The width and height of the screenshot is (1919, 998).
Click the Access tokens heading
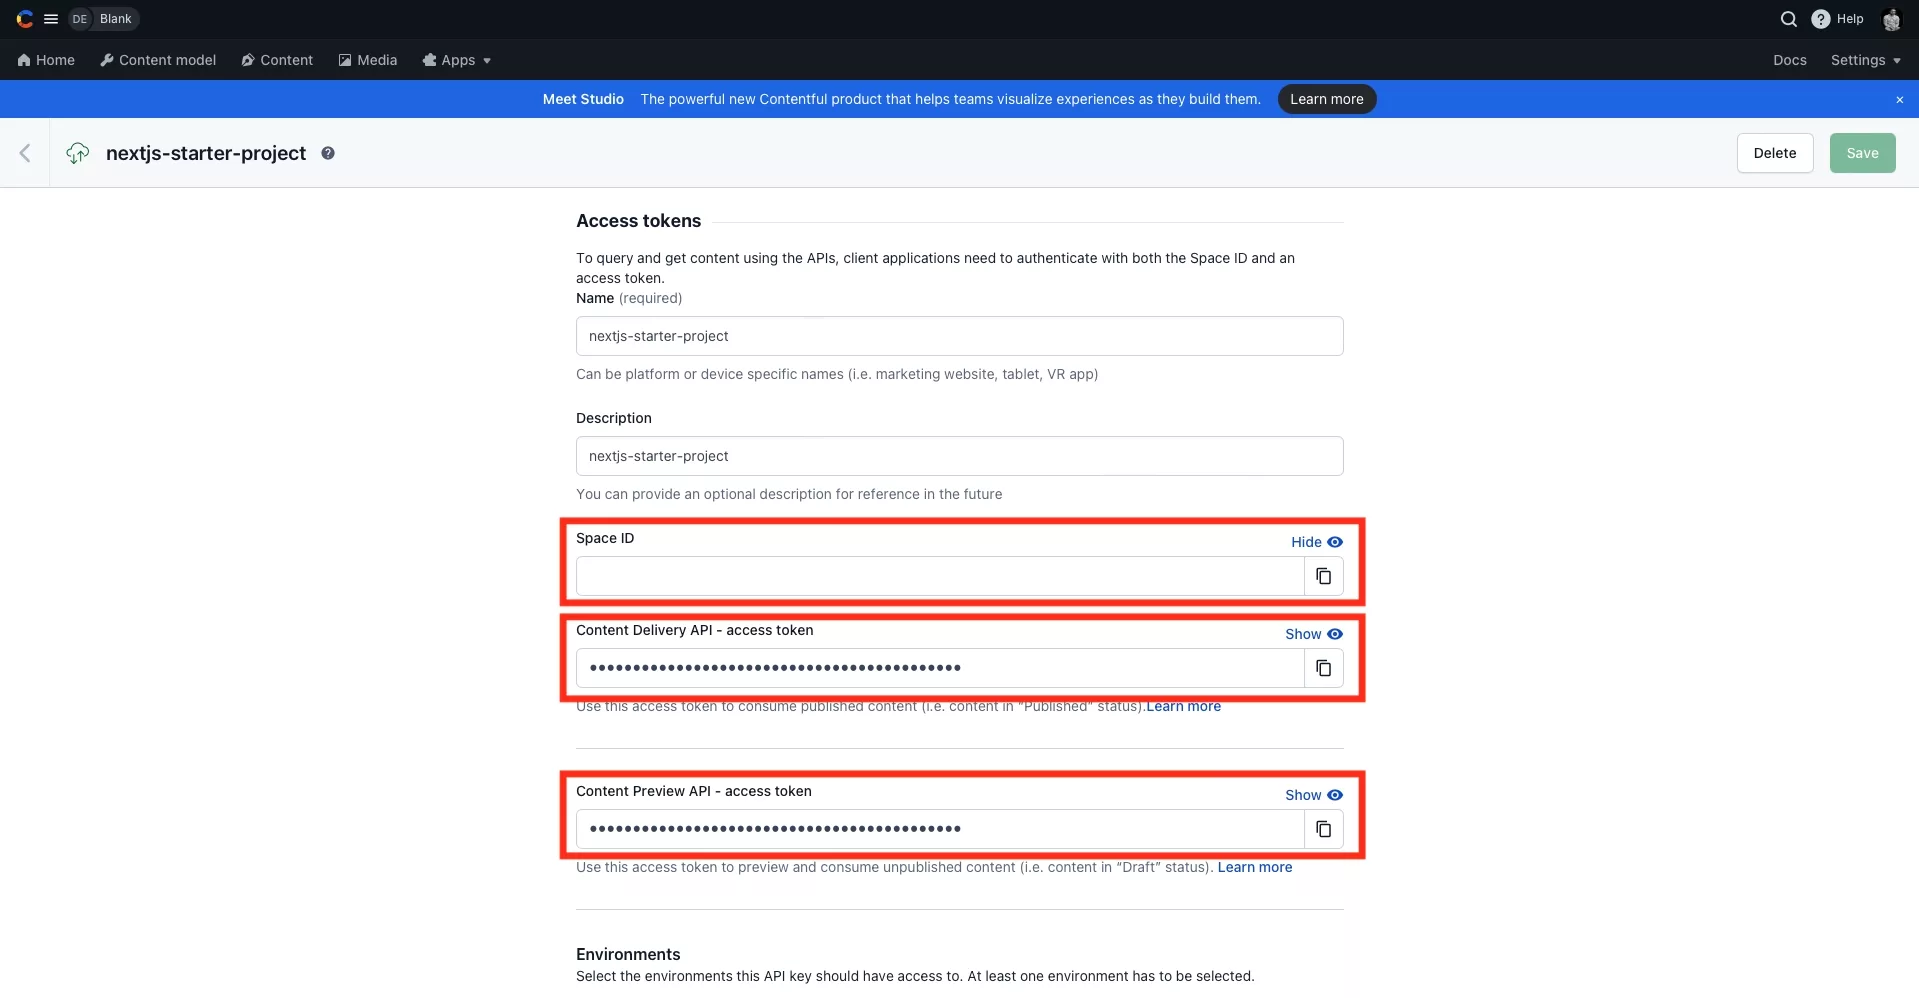638,221
